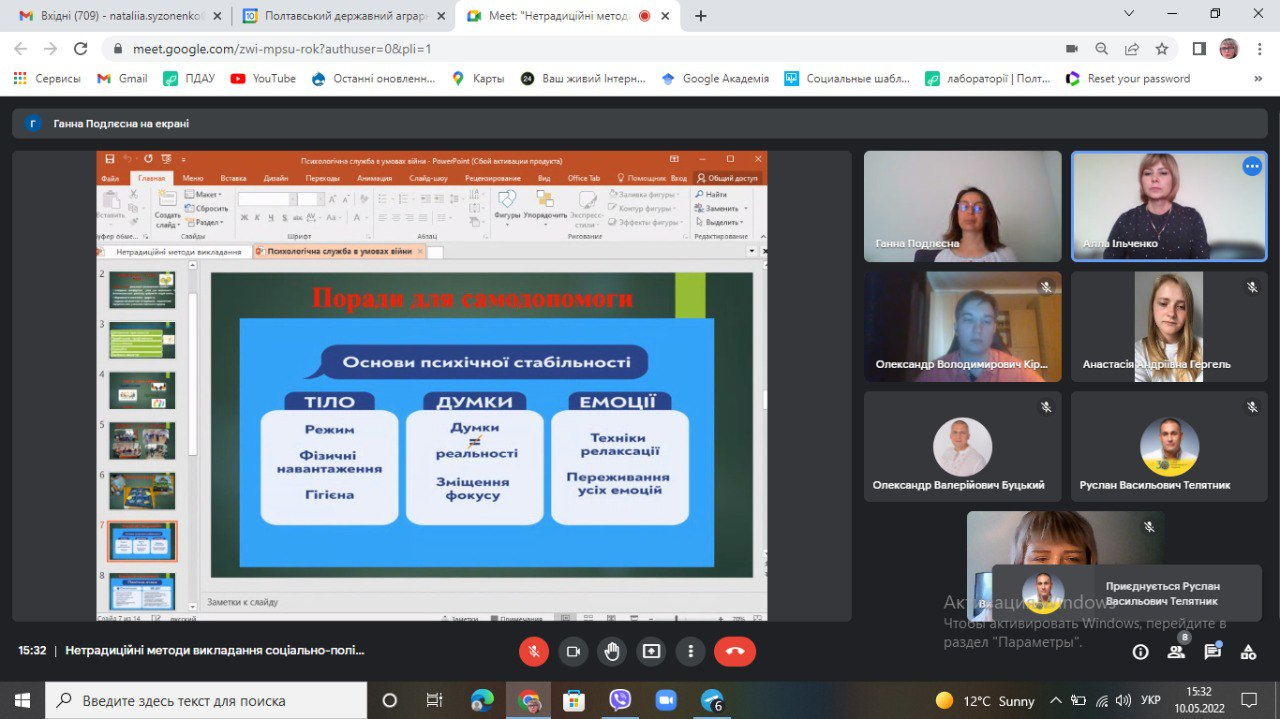Open Cortana from the taskbar
1280x719 pixels.
click(390, 700)
